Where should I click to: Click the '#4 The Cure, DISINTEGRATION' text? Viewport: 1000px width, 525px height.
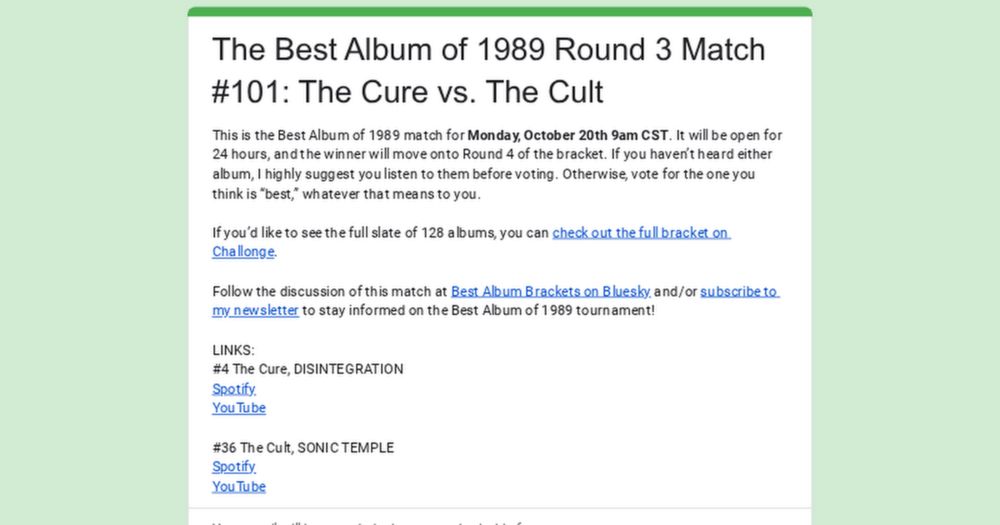308,369
